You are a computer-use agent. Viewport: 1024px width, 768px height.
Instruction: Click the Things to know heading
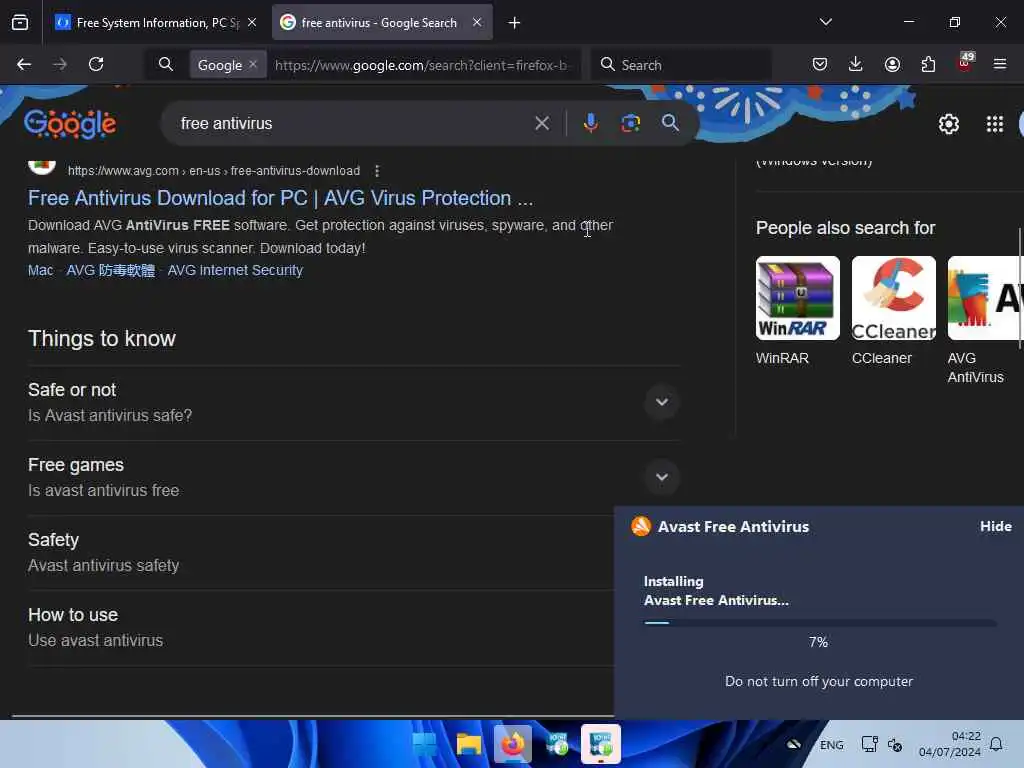click(x=102, y=339)
